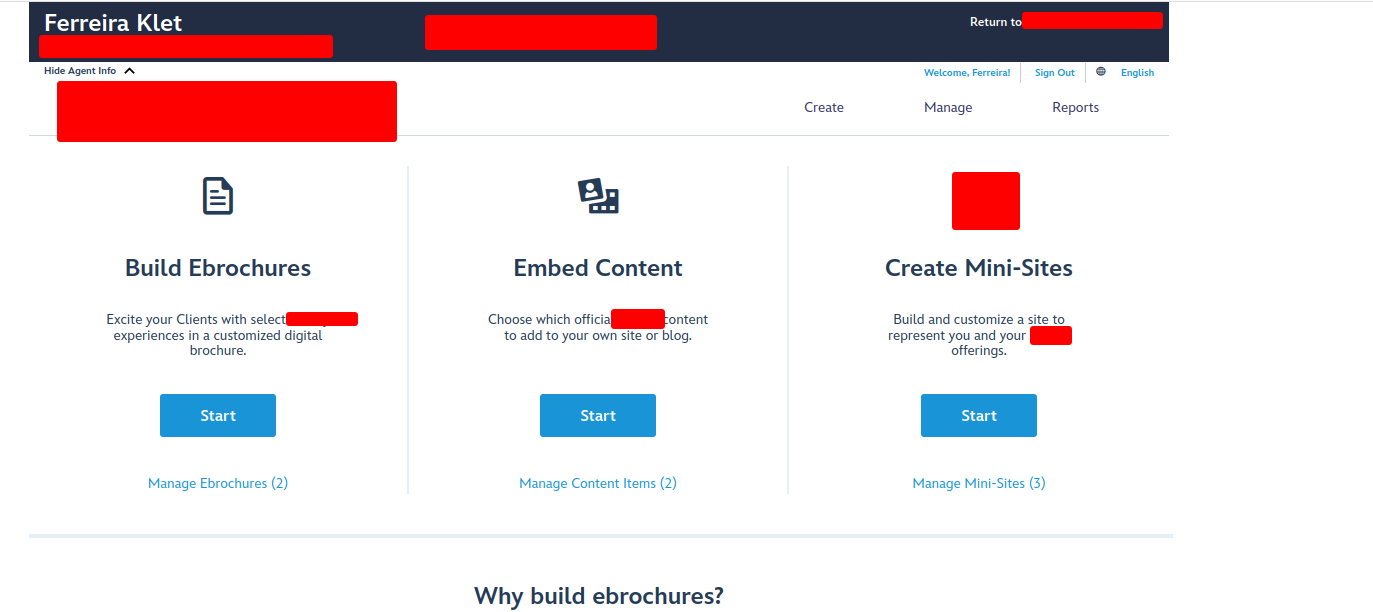
Task: Click the Embed Content media icon
Action: 598,196
